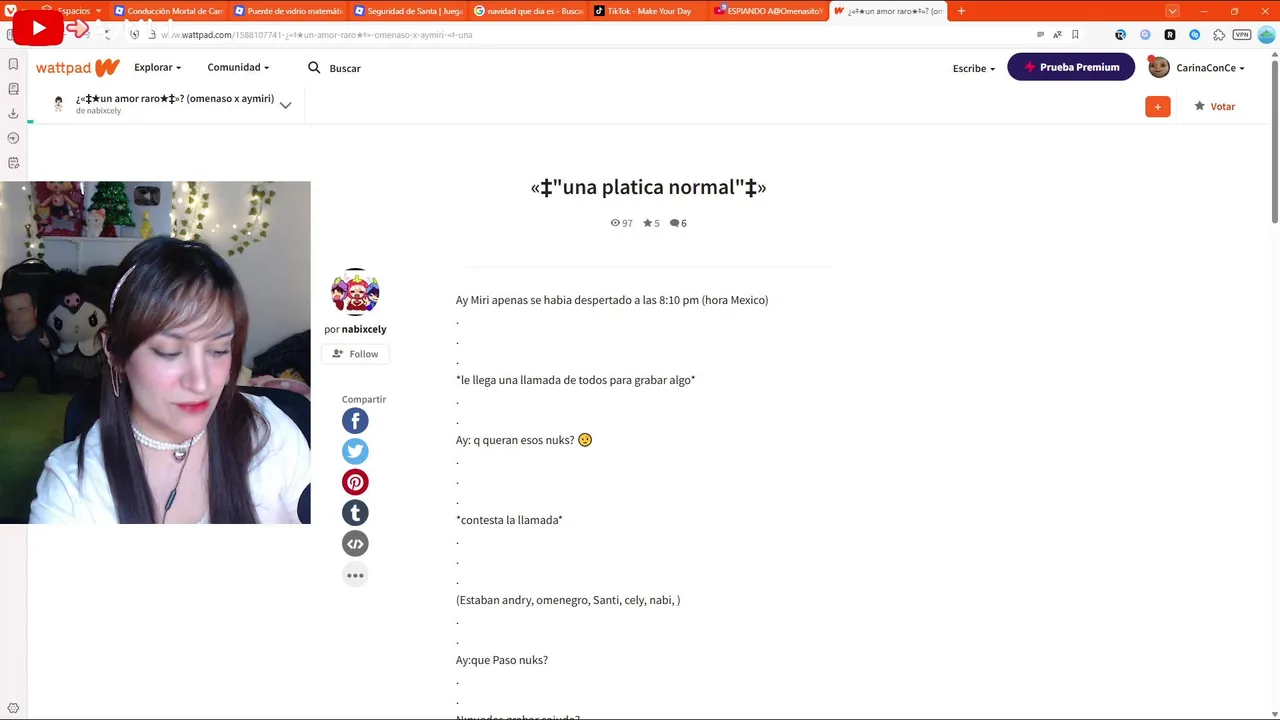
Task: Expand the story chapter list chevron
Action: tap(285, 105)
